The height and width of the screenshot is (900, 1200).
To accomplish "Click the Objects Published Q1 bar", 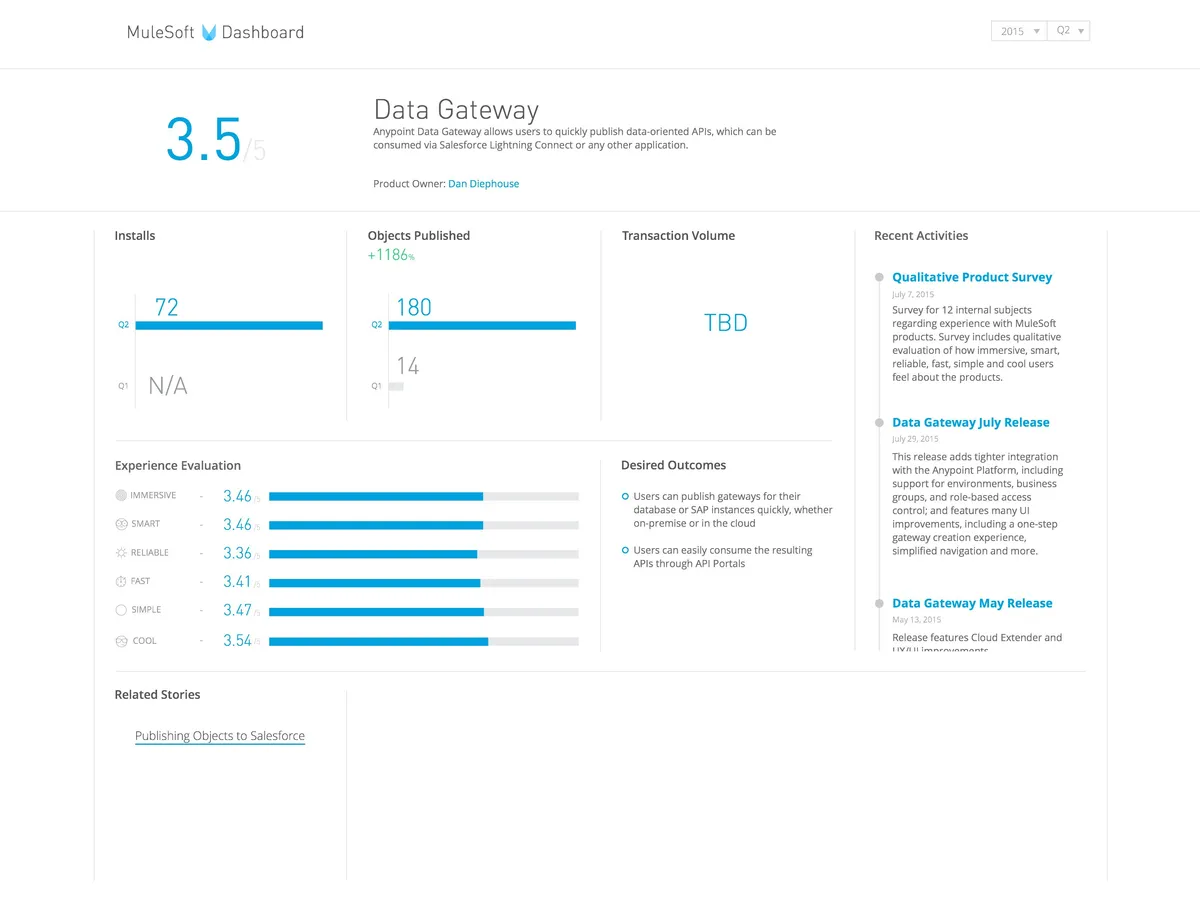I will click(x=396, y=386).
